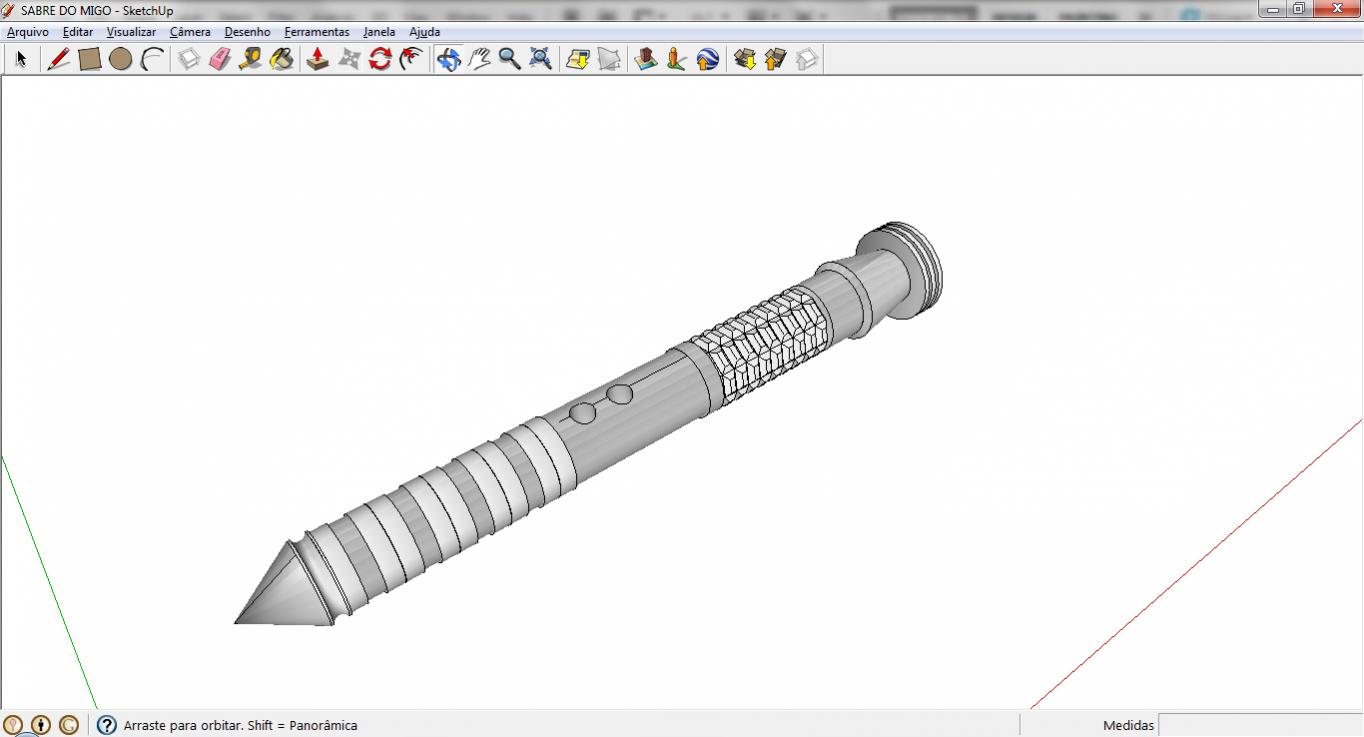
Task: Pick the Circle drawing tool
Action: point(121,60)
